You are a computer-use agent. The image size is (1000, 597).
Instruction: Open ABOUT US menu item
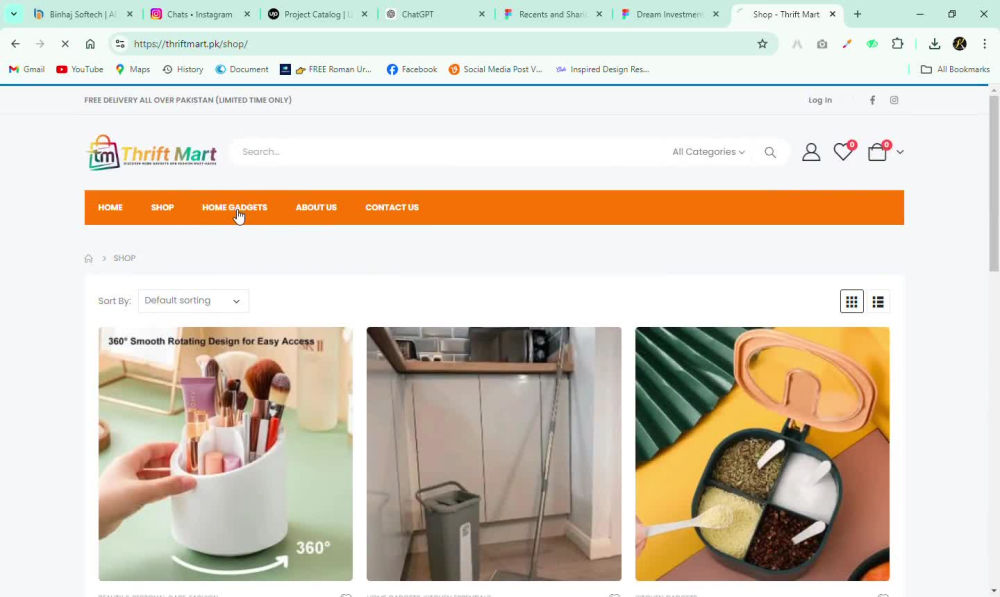point(316,207)
